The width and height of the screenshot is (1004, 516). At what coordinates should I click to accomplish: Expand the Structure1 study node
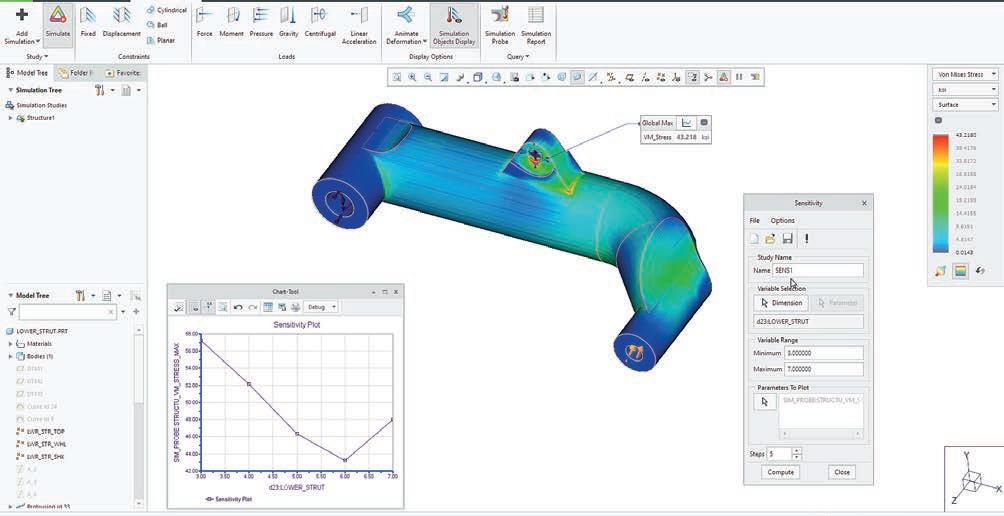[10, 118]
